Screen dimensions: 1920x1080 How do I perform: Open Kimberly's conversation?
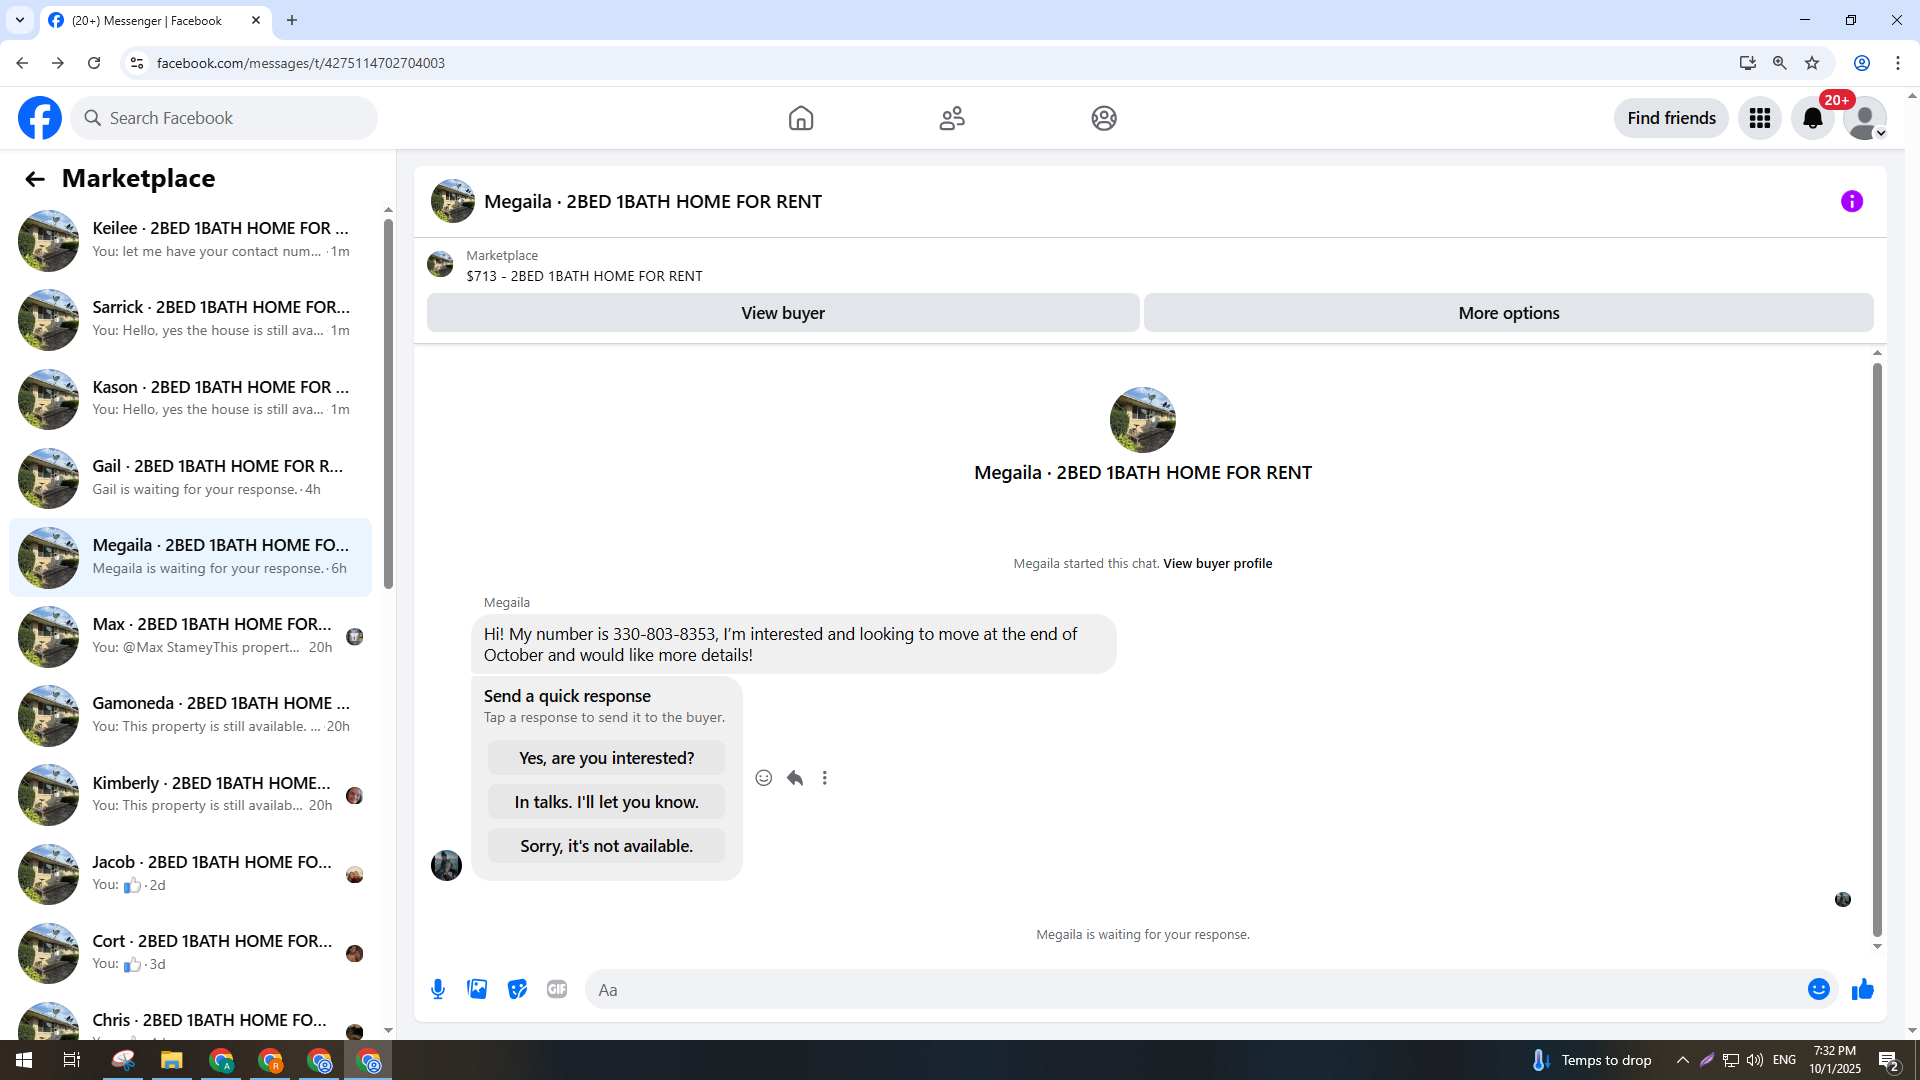(190, 795)
